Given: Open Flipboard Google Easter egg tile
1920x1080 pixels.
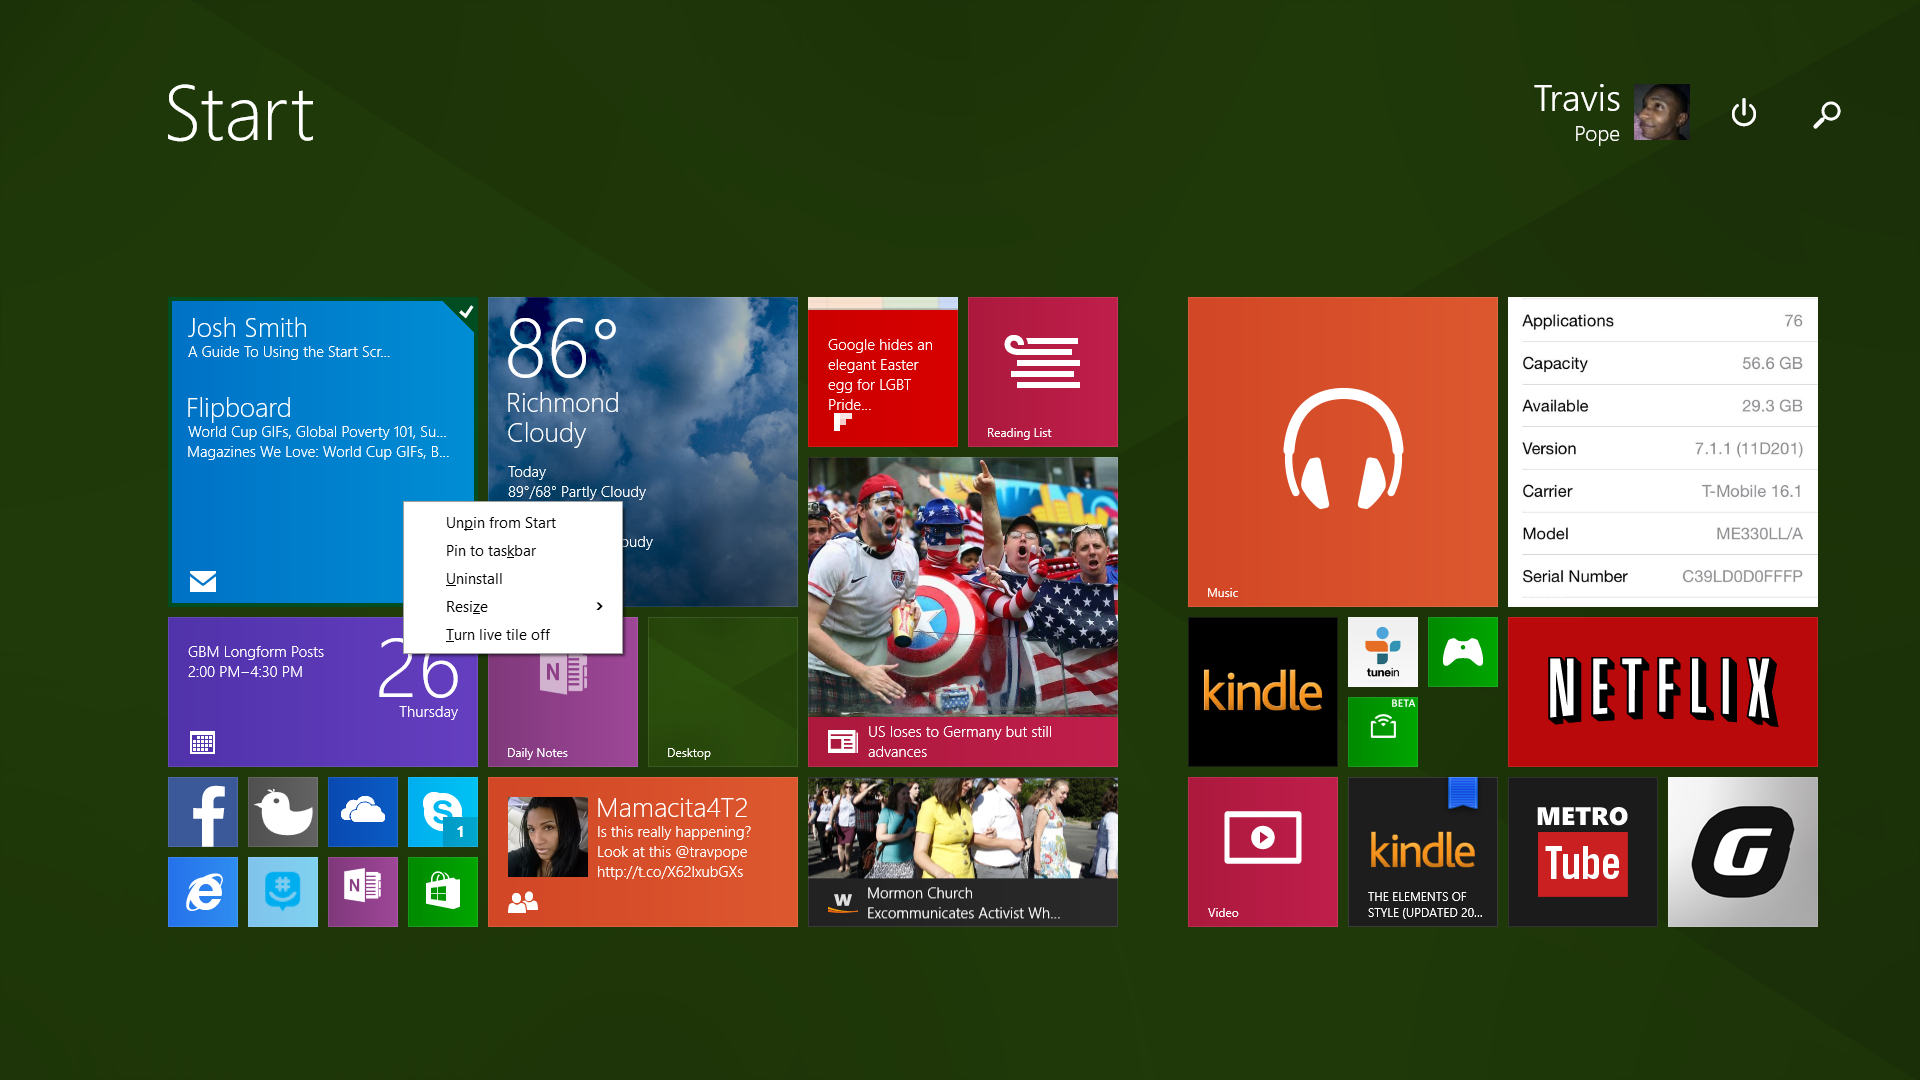Looking at the screenshot, I should click(x=883, y=372).
